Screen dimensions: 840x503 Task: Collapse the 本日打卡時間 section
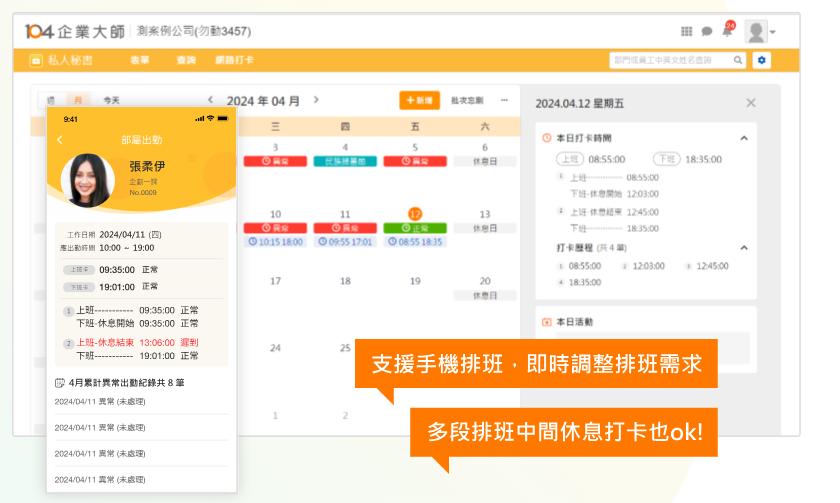(x=744, y=138)
